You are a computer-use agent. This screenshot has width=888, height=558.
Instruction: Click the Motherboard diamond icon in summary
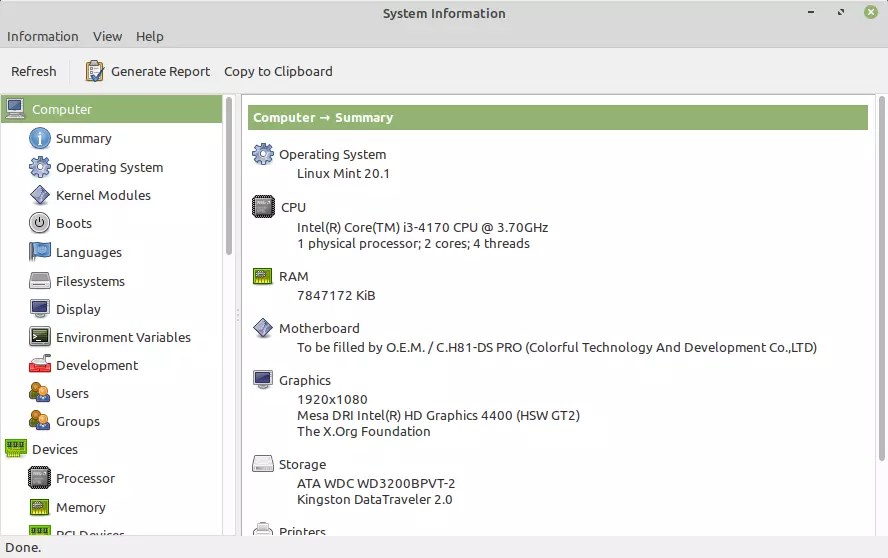pos(263,327)
